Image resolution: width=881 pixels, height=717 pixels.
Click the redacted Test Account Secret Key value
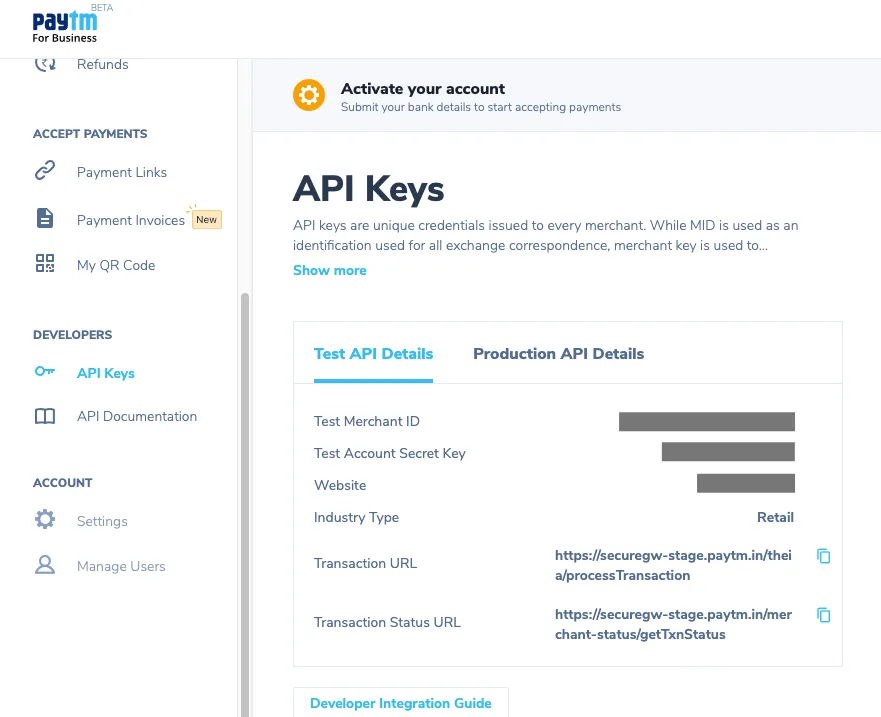728,452
